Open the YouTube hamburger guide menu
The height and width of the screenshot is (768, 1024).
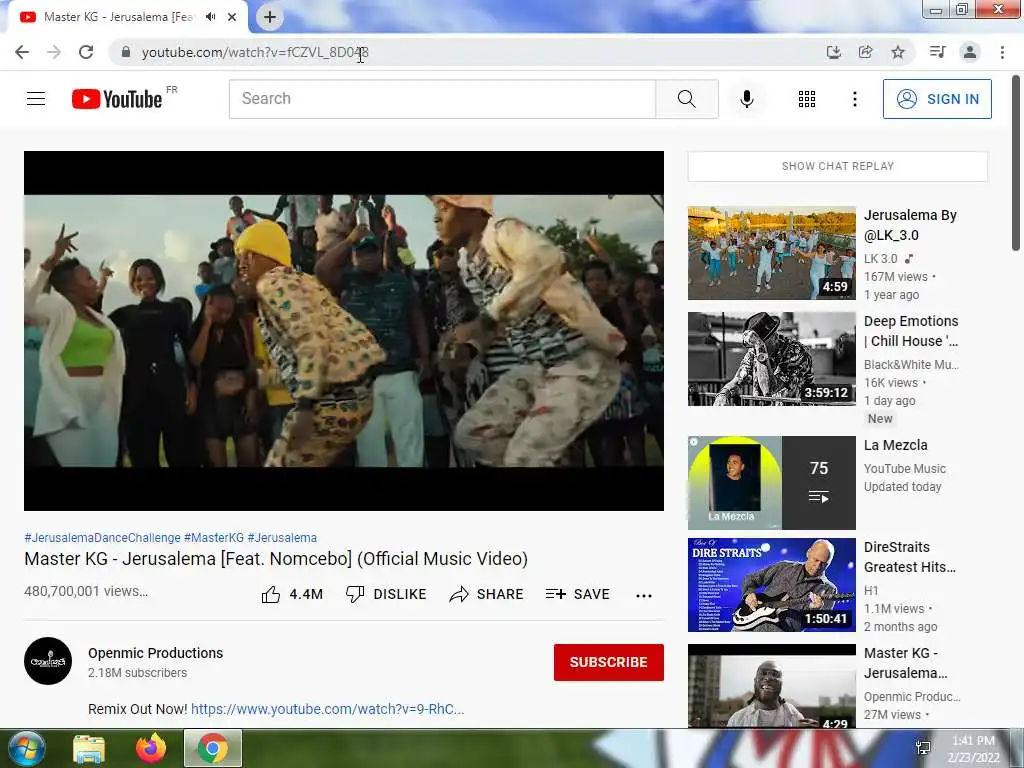pos(36,99)
